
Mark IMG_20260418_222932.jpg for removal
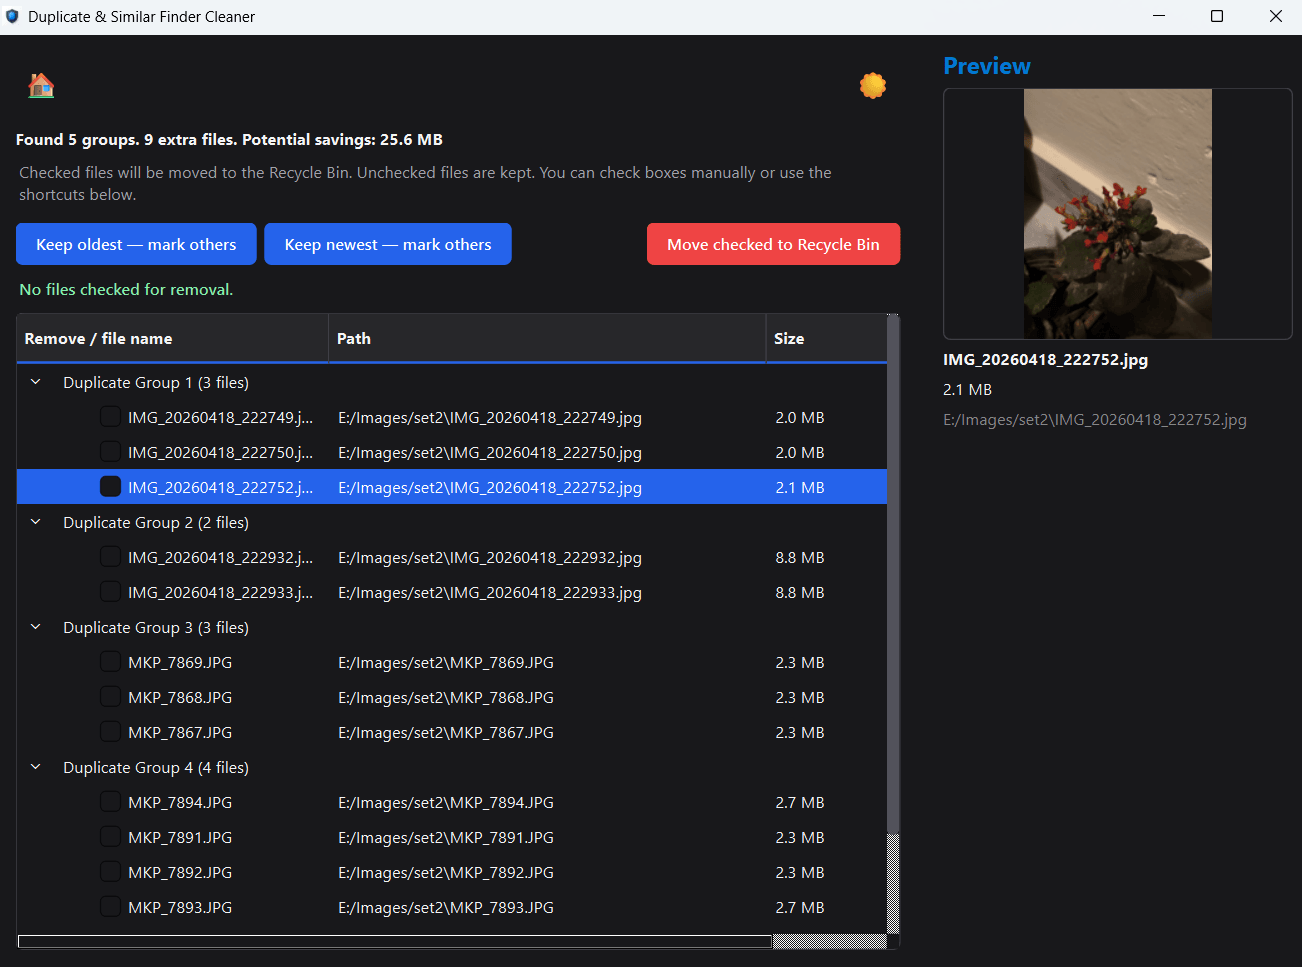coord(110,557)
